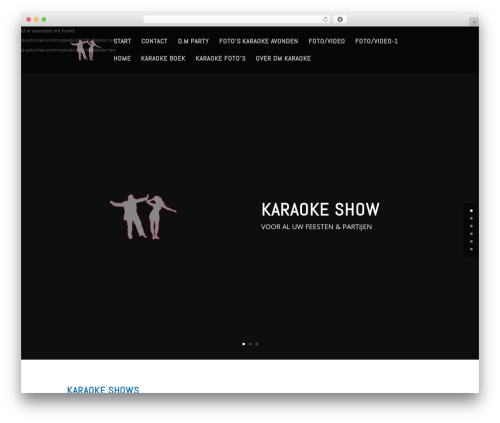The image size is (500, 423).
Task: Reload the page with the refresh icon
Action: tap(325, 19)
